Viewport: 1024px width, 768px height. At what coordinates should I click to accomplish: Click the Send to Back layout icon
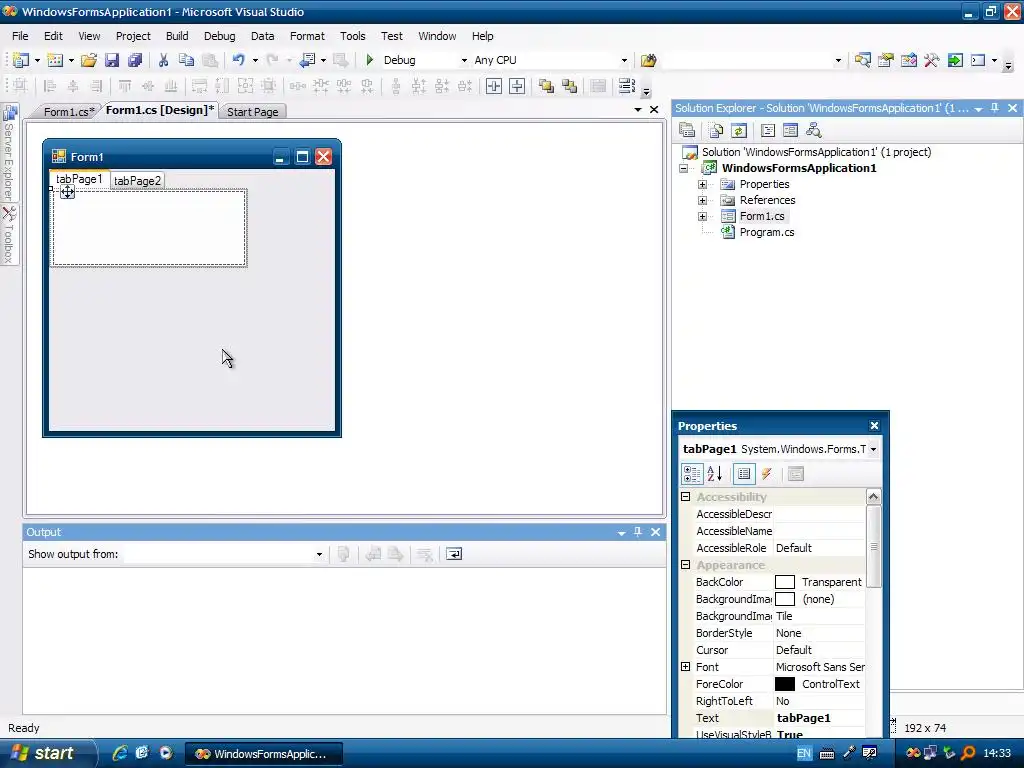[569, 86]
